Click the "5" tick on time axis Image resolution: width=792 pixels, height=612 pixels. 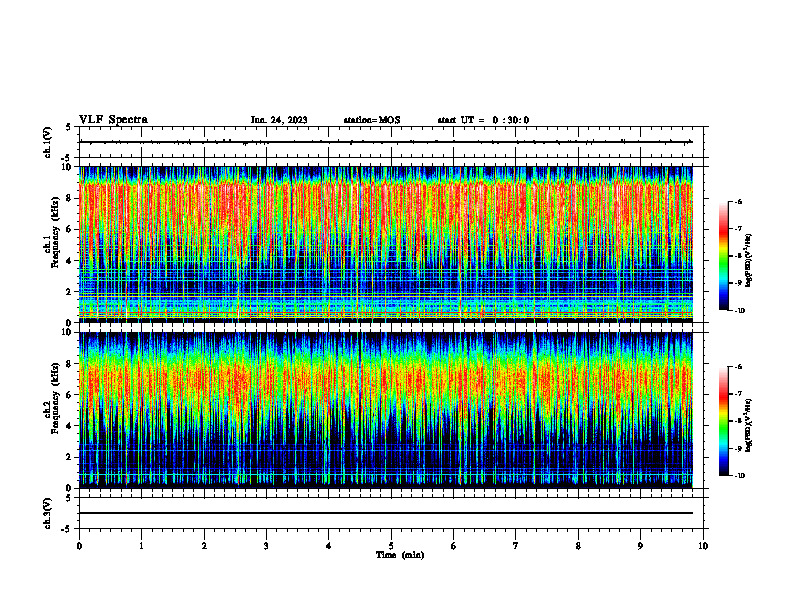(391, 546)
